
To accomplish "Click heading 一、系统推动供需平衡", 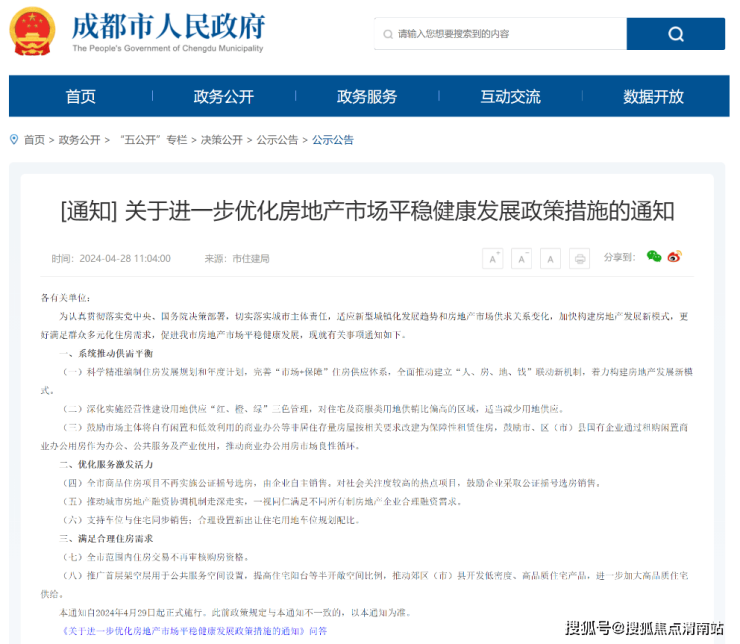I will pyautogui.click(x=106, y=353).
